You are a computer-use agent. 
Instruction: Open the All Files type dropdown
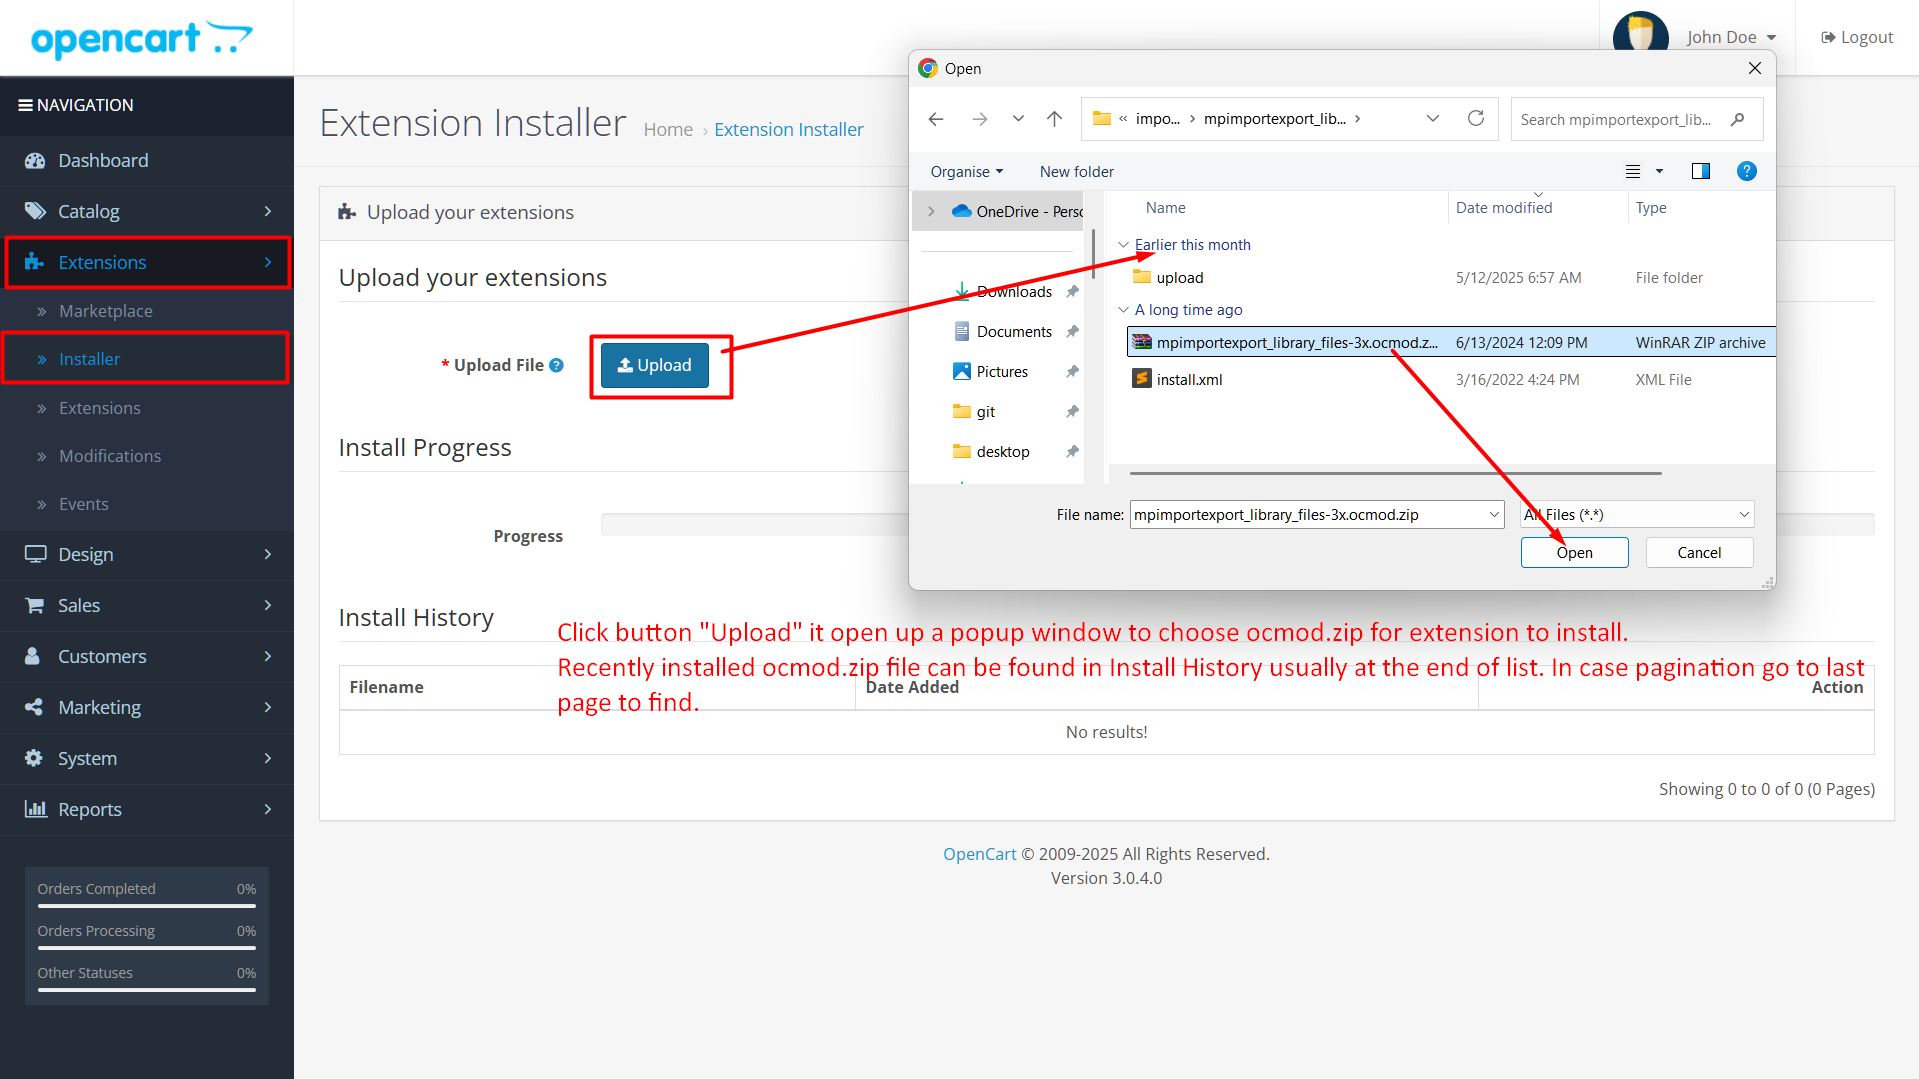coord(1637,514)
